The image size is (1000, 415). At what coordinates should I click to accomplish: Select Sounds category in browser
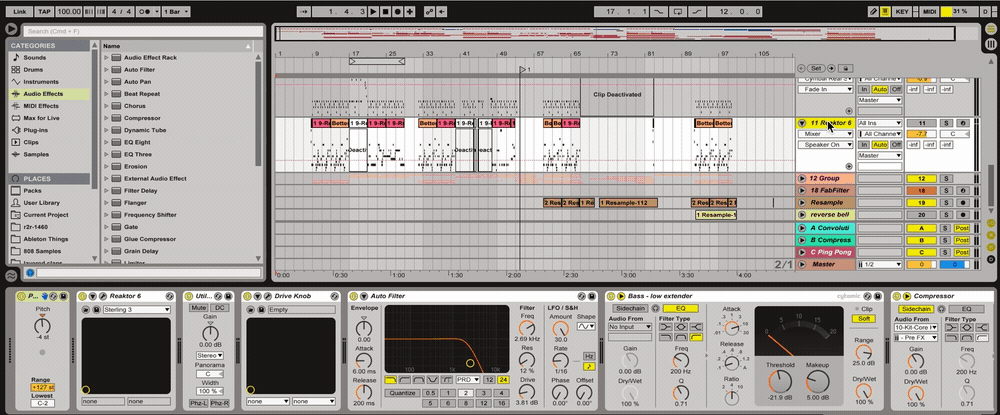34,57
